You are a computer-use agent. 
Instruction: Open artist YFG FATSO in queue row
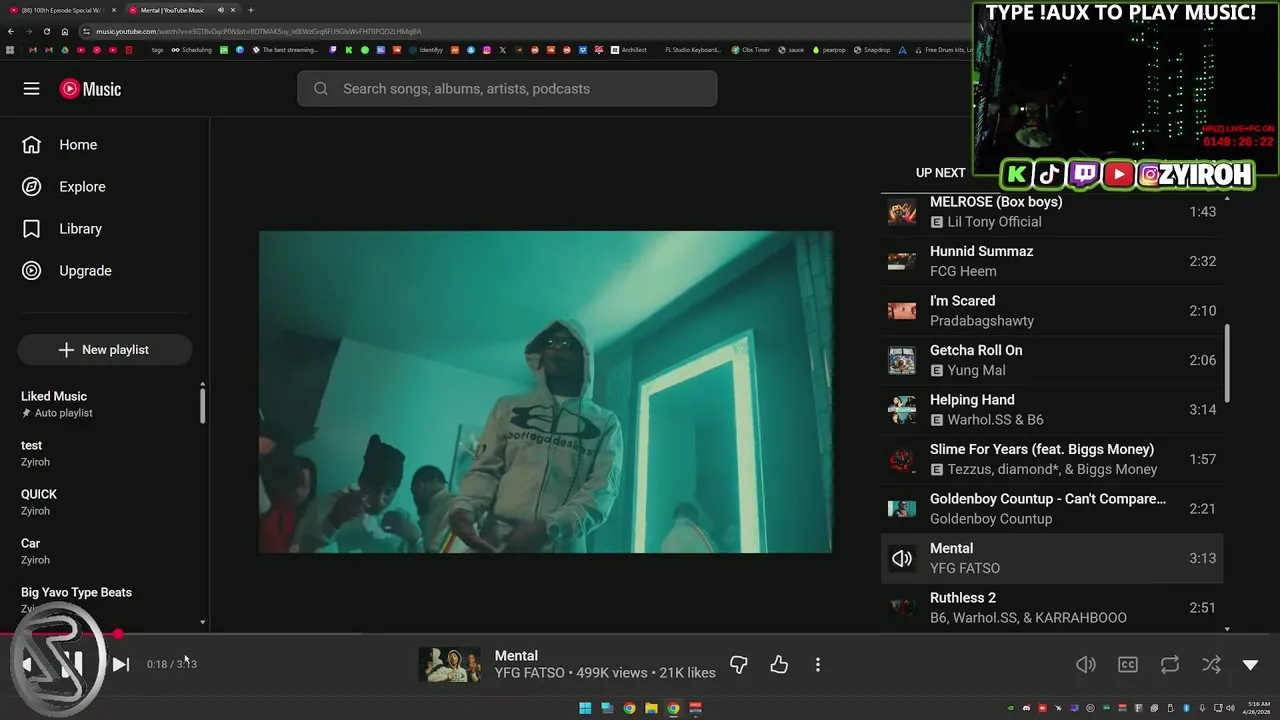click(965, 568)
